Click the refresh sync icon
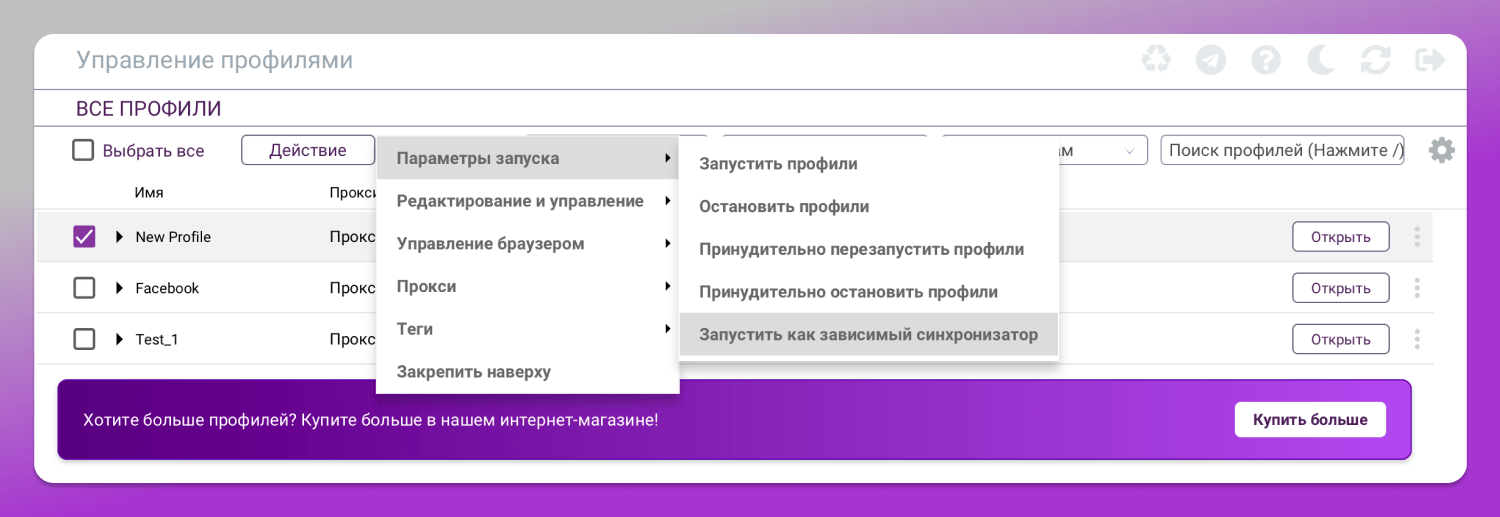1500x517 pixels. pos(1376,60)
